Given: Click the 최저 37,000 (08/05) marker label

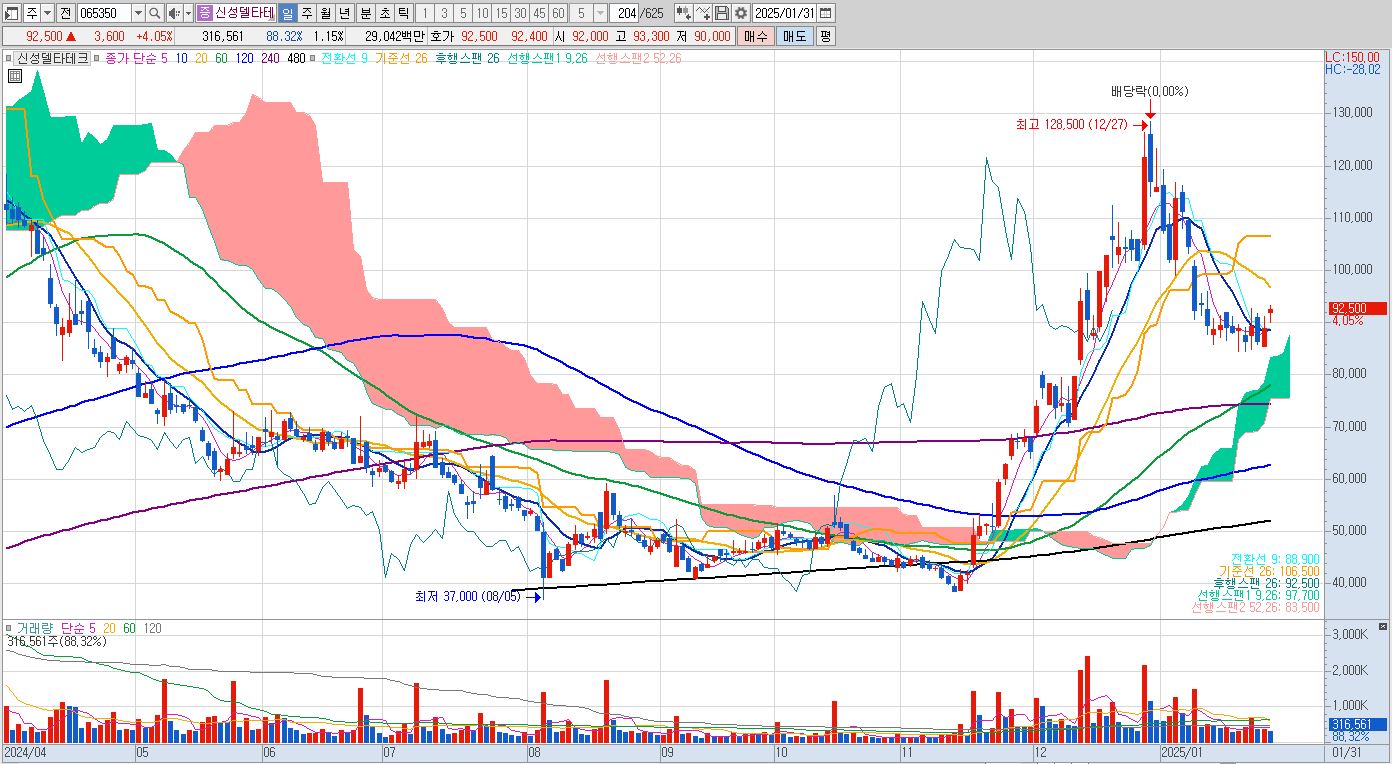Looking at the screenshot, I should (x=469, y=596).
